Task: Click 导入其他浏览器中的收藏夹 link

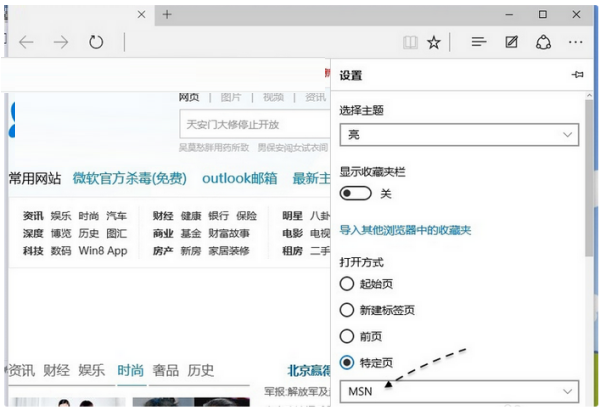Action: pos(405,230)
